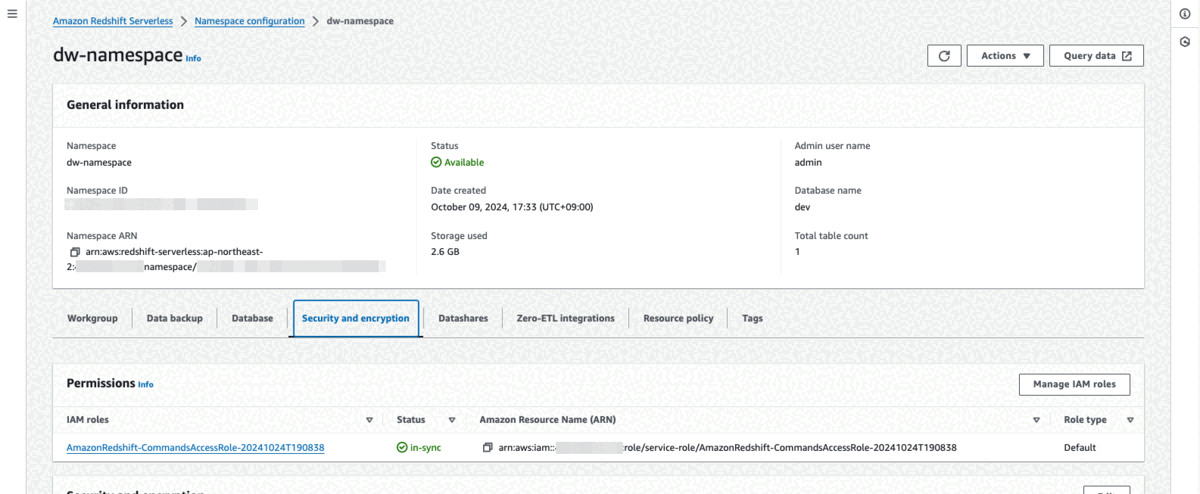Click the IAM role ARN text
The image size is (1200, 494).
(728, 448)
